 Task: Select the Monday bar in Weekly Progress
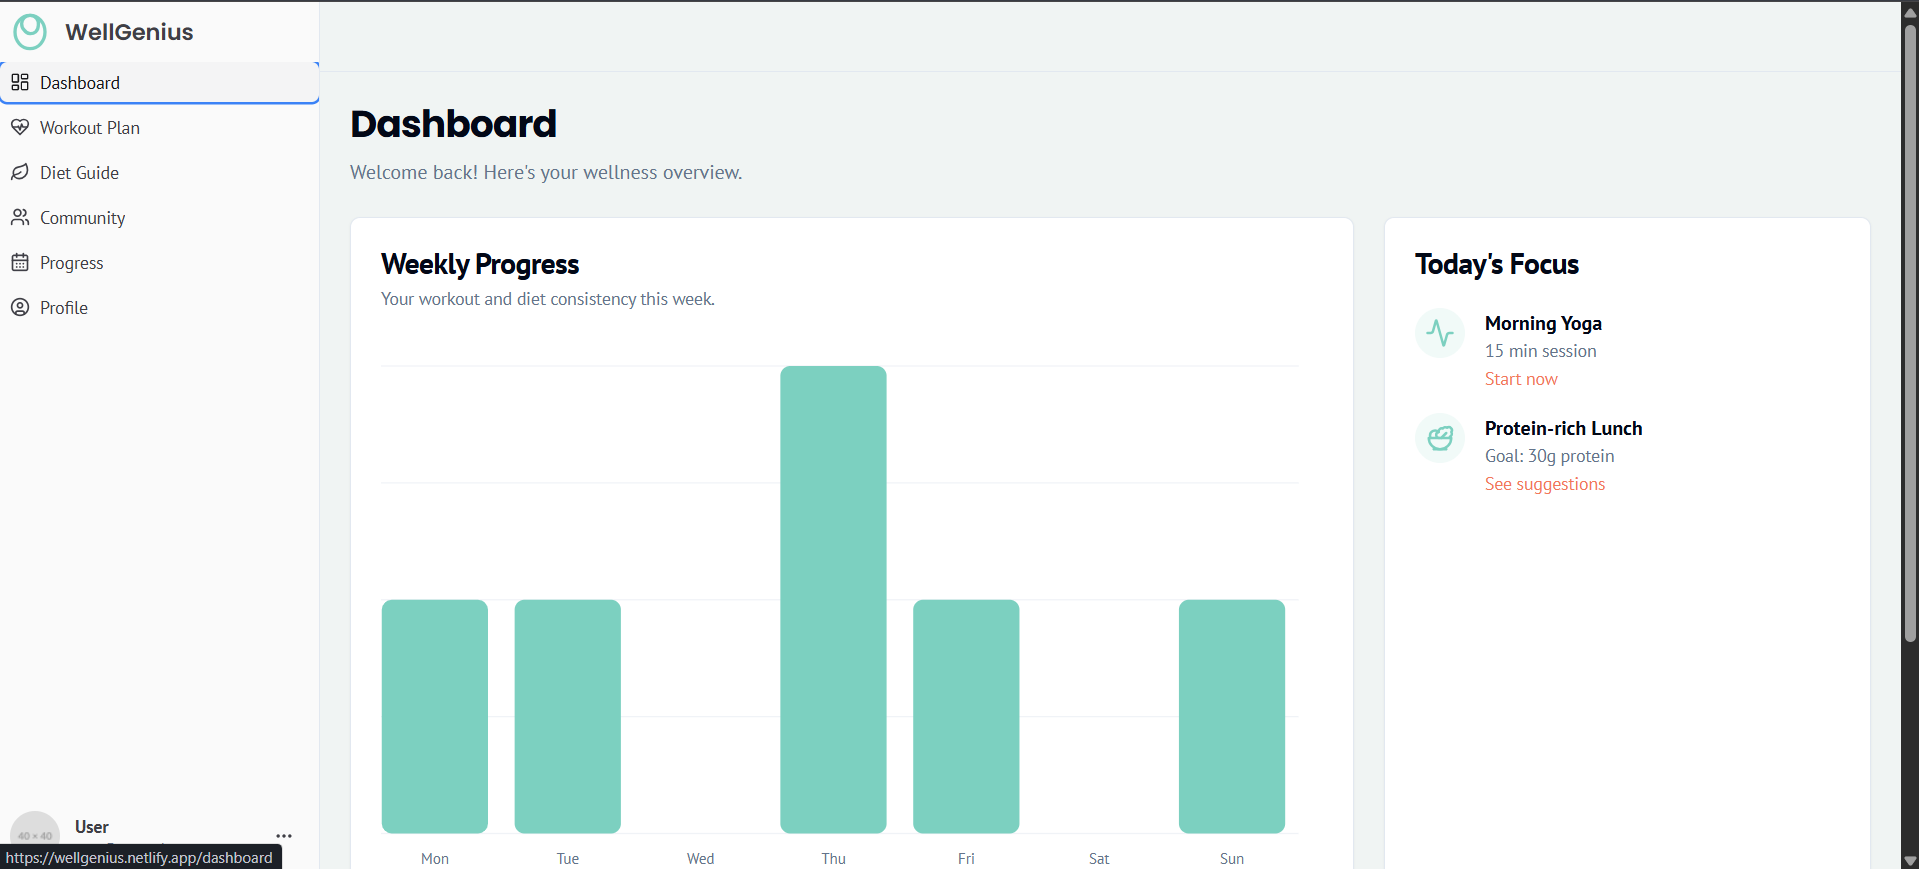click(x=435, y=716)
